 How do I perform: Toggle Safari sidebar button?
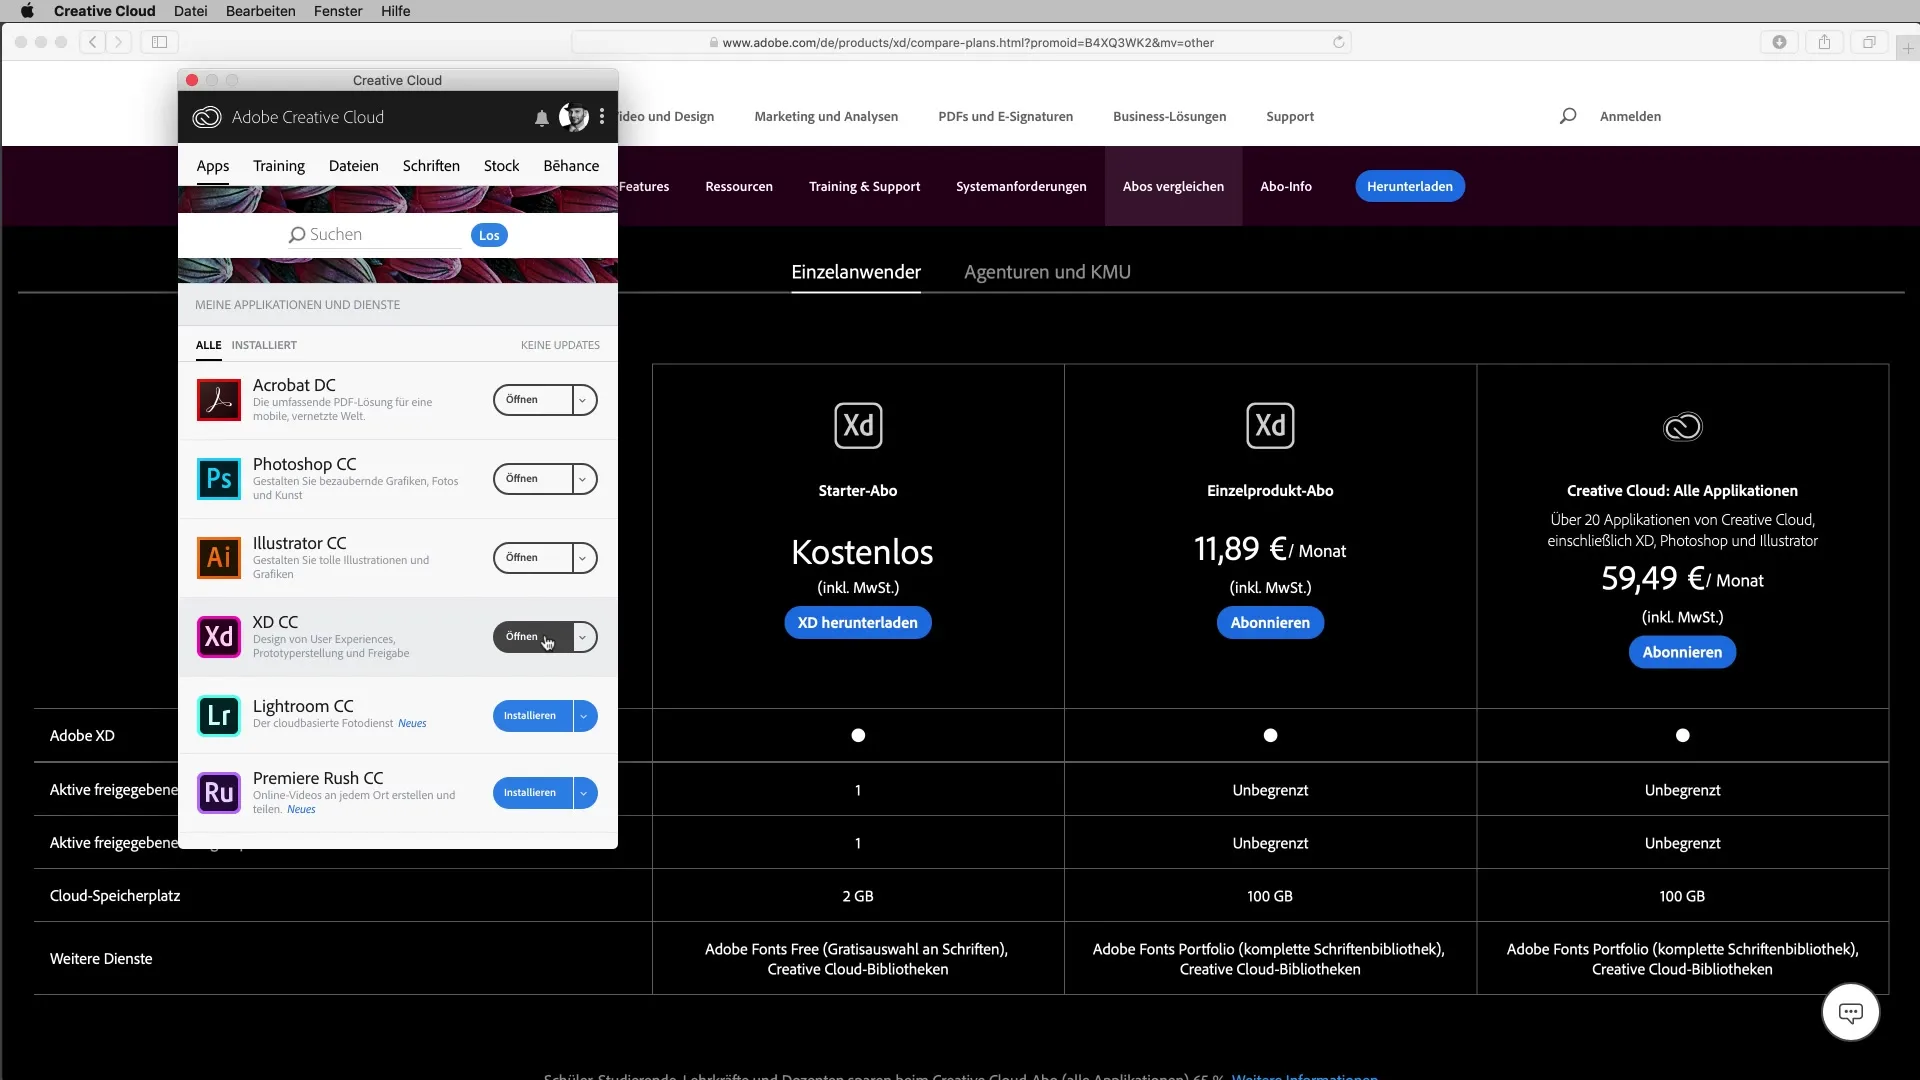159,42
